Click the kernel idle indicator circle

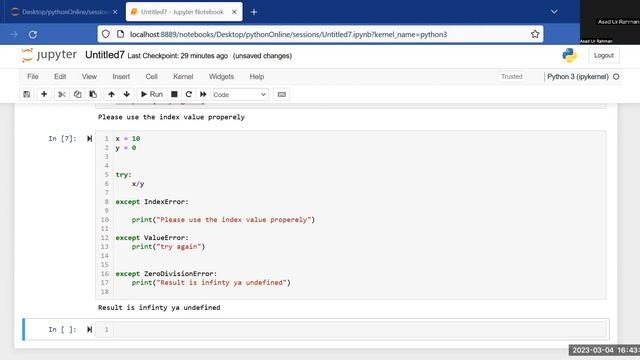616,76
